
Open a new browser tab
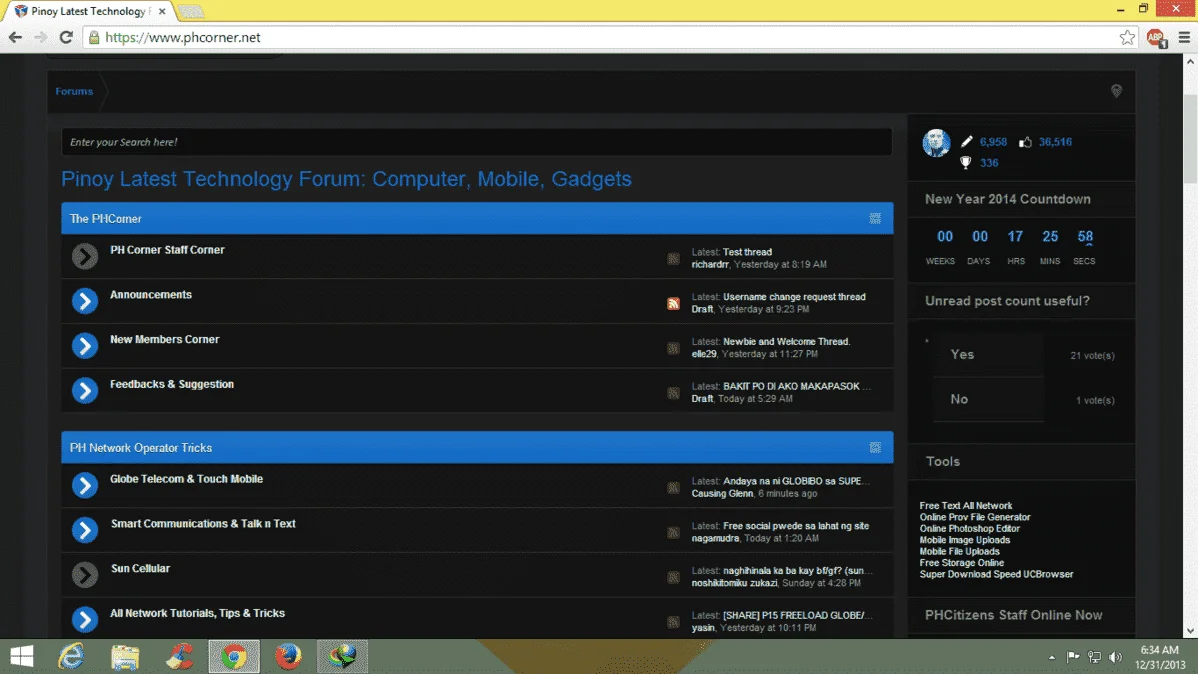[191, 11]
